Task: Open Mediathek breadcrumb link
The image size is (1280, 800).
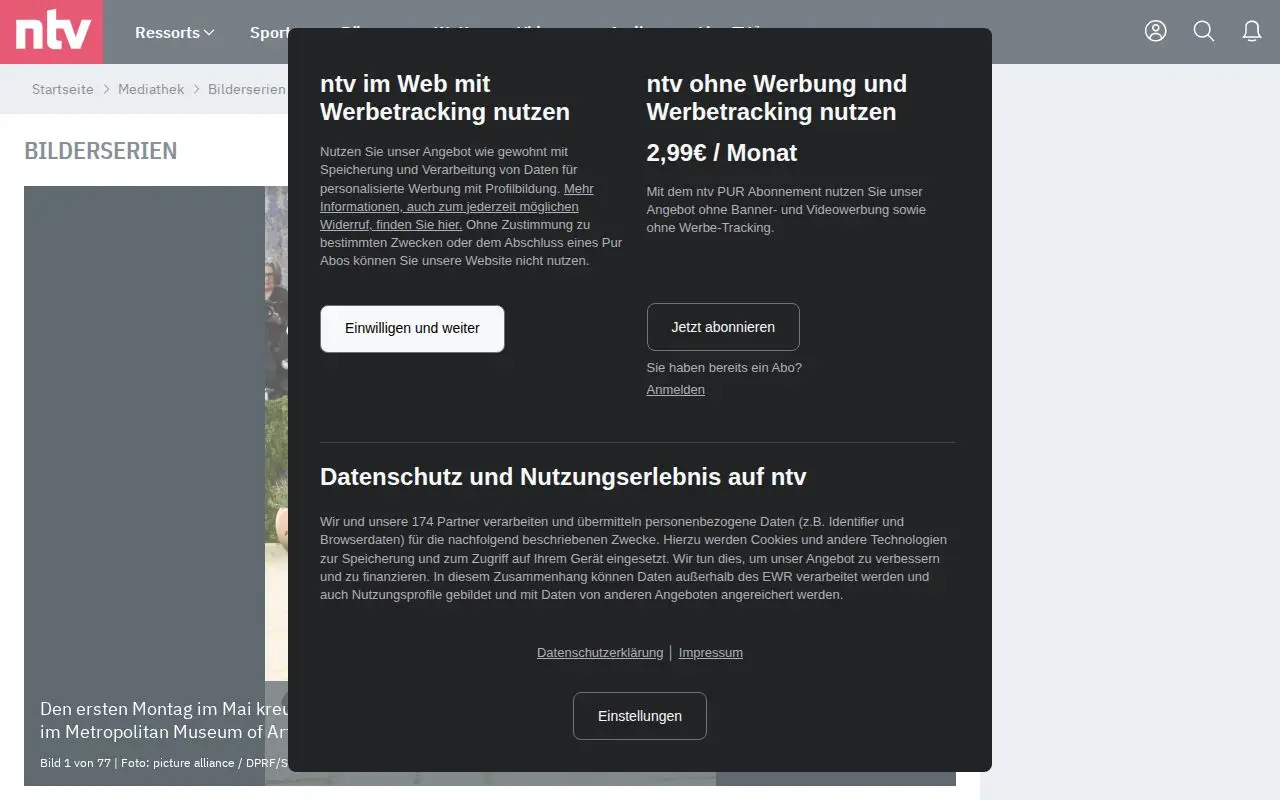Action: click(151, 89)
